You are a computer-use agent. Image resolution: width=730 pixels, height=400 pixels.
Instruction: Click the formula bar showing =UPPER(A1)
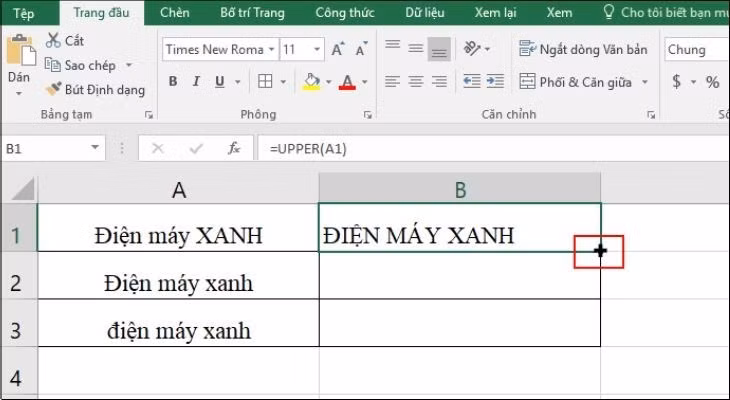click(493, 149)
